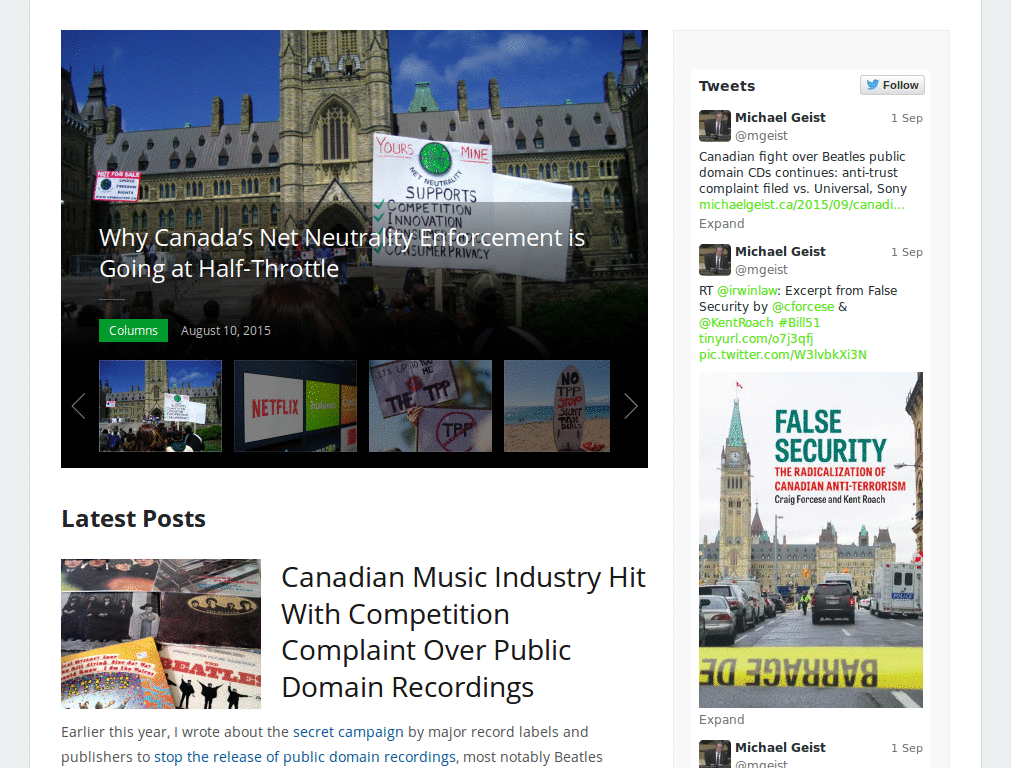
Task: Expand the Beatles public domain tweet
Action: [x=721, y=224]
